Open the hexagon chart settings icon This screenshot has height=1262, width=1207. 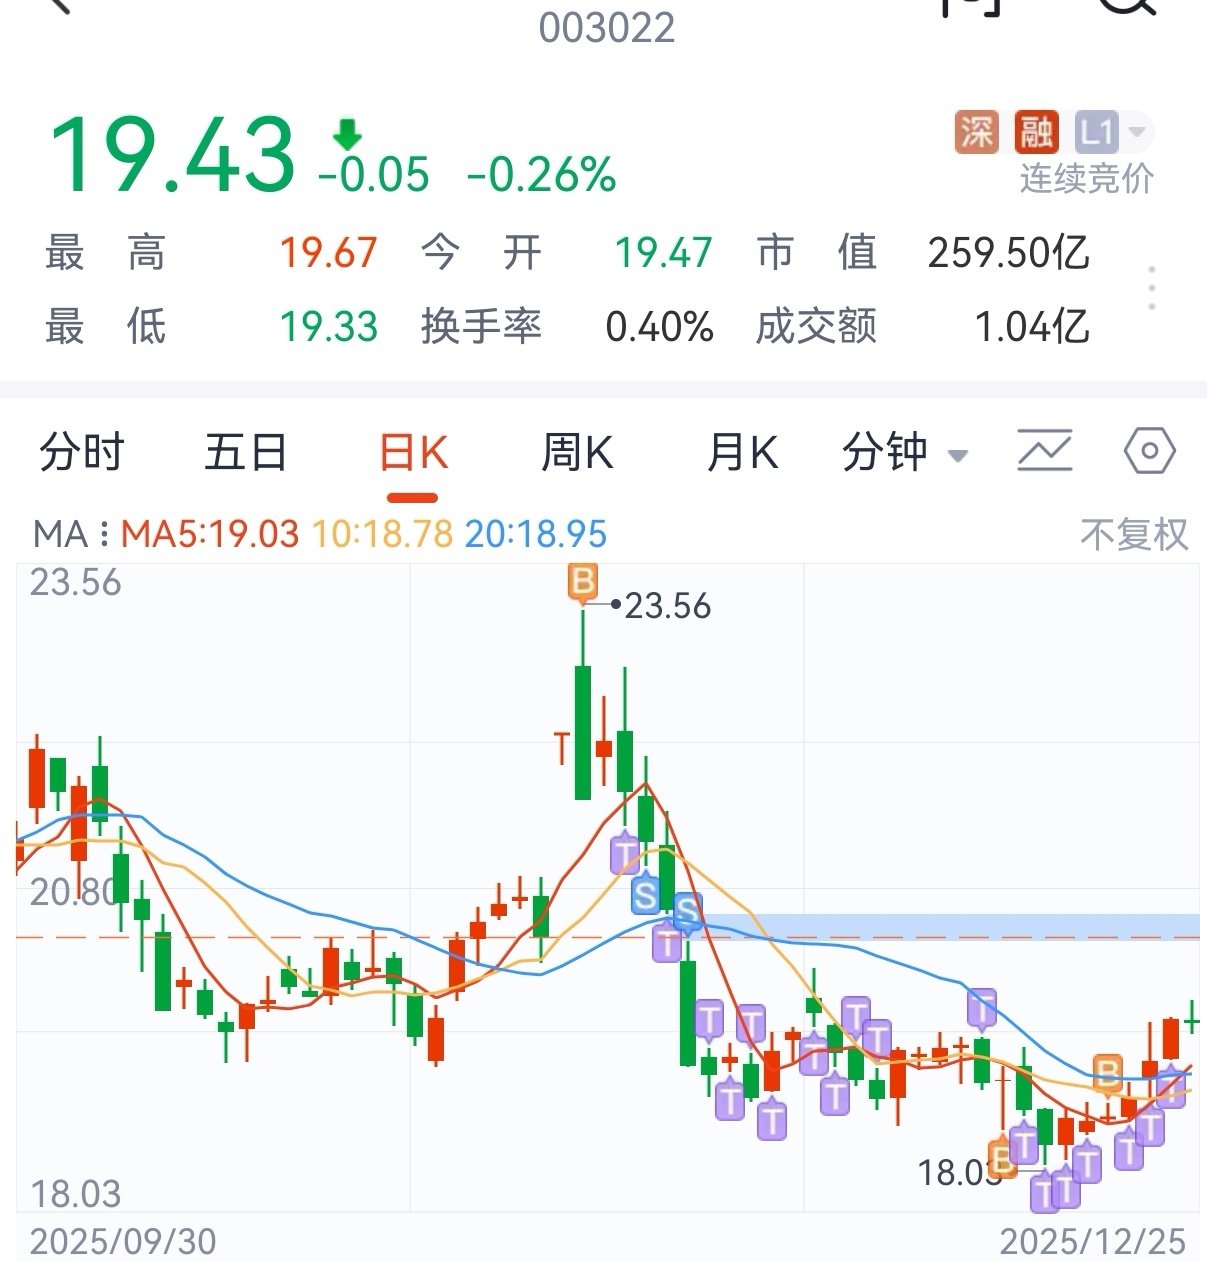(x=1149, y=451)
